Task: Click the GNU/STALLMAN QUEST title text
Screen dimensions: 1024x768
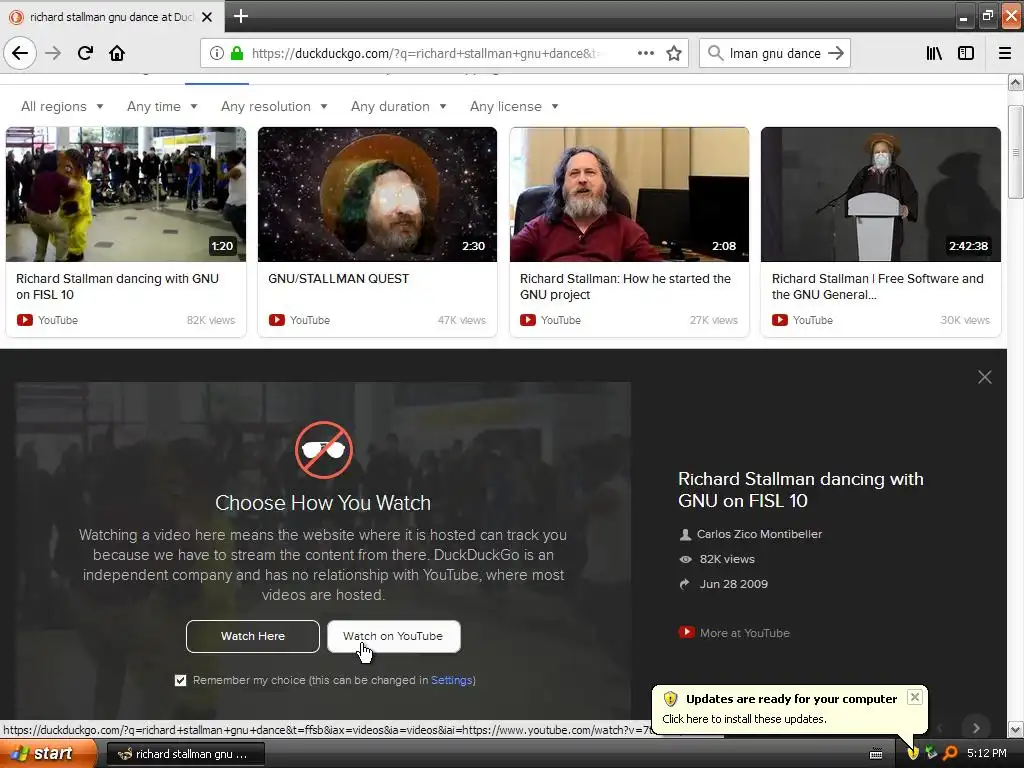Action: 338,279
